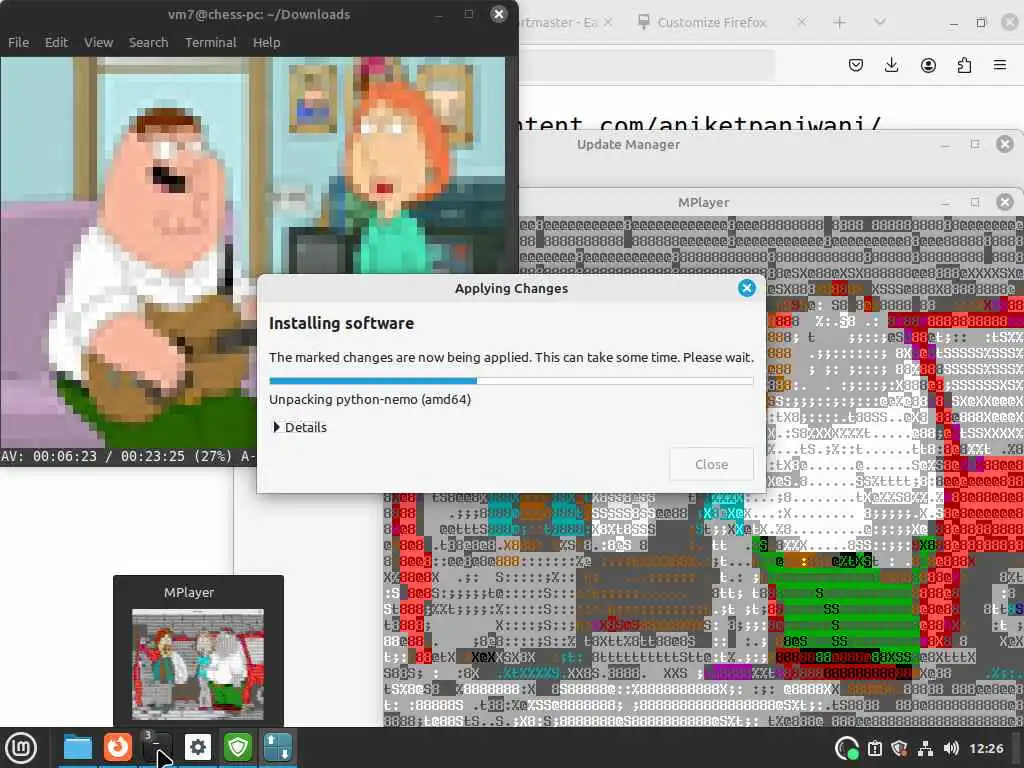Viewport: 1024px width, 768px height.
Task: Click the MPlayer taskbar preview thumbnail
Action: click(198, 664)
